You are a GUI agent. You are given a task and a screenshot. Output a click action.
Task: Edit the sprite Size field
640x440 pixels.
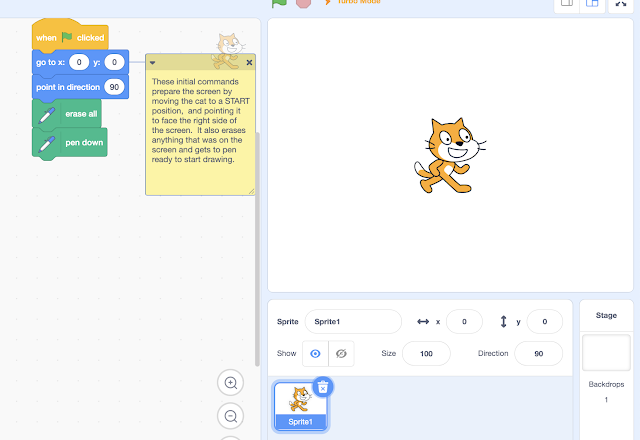pos(426,353)
